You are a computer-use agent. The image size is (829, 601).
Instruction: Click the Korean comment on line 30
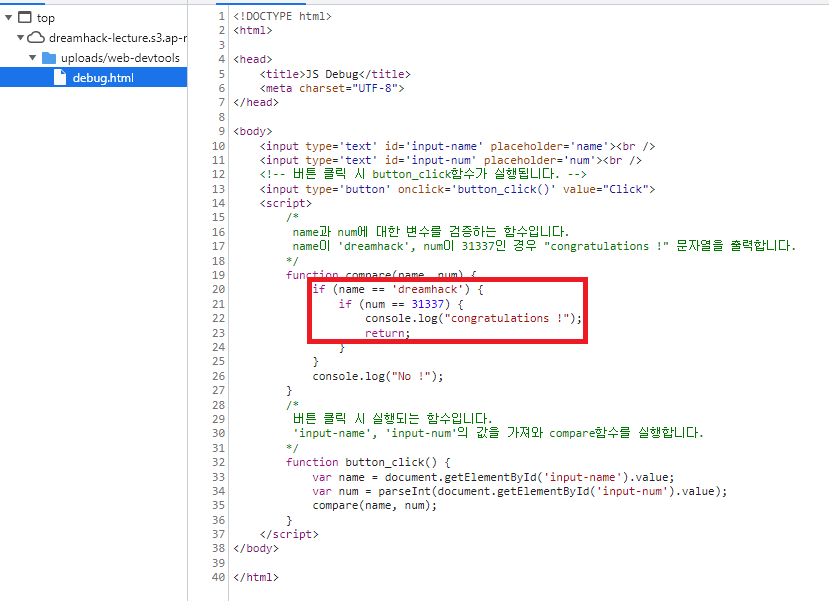498,433
